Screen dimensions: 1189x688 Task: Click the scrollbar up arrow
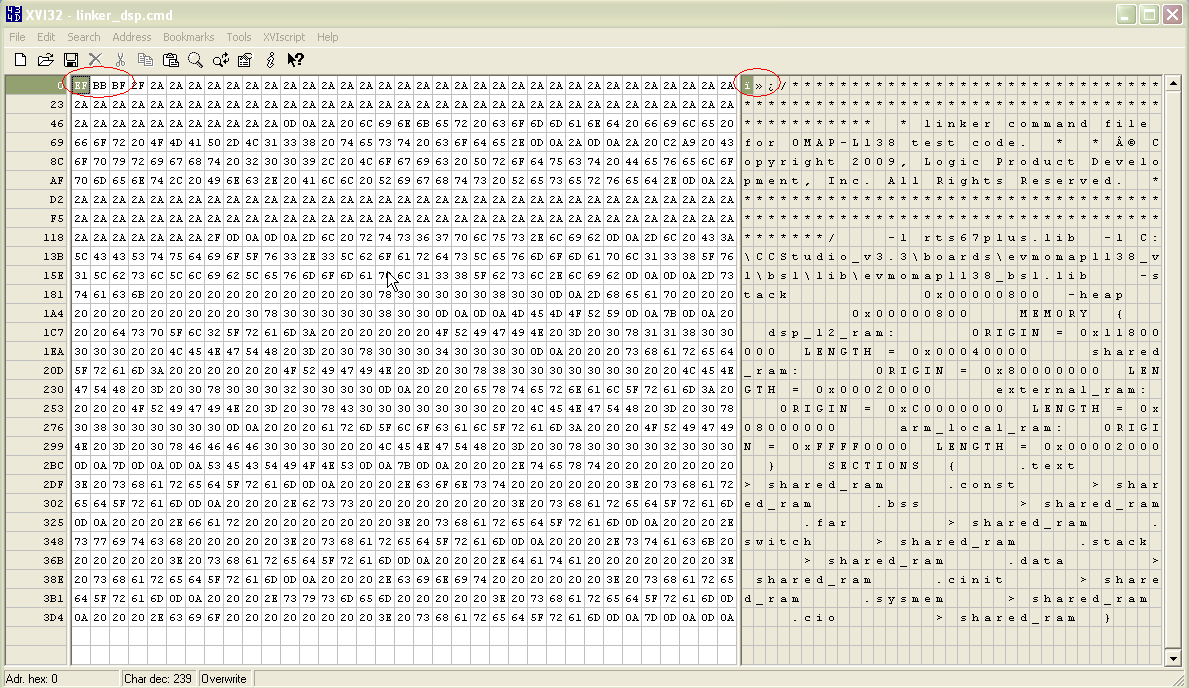point(1173,83)
